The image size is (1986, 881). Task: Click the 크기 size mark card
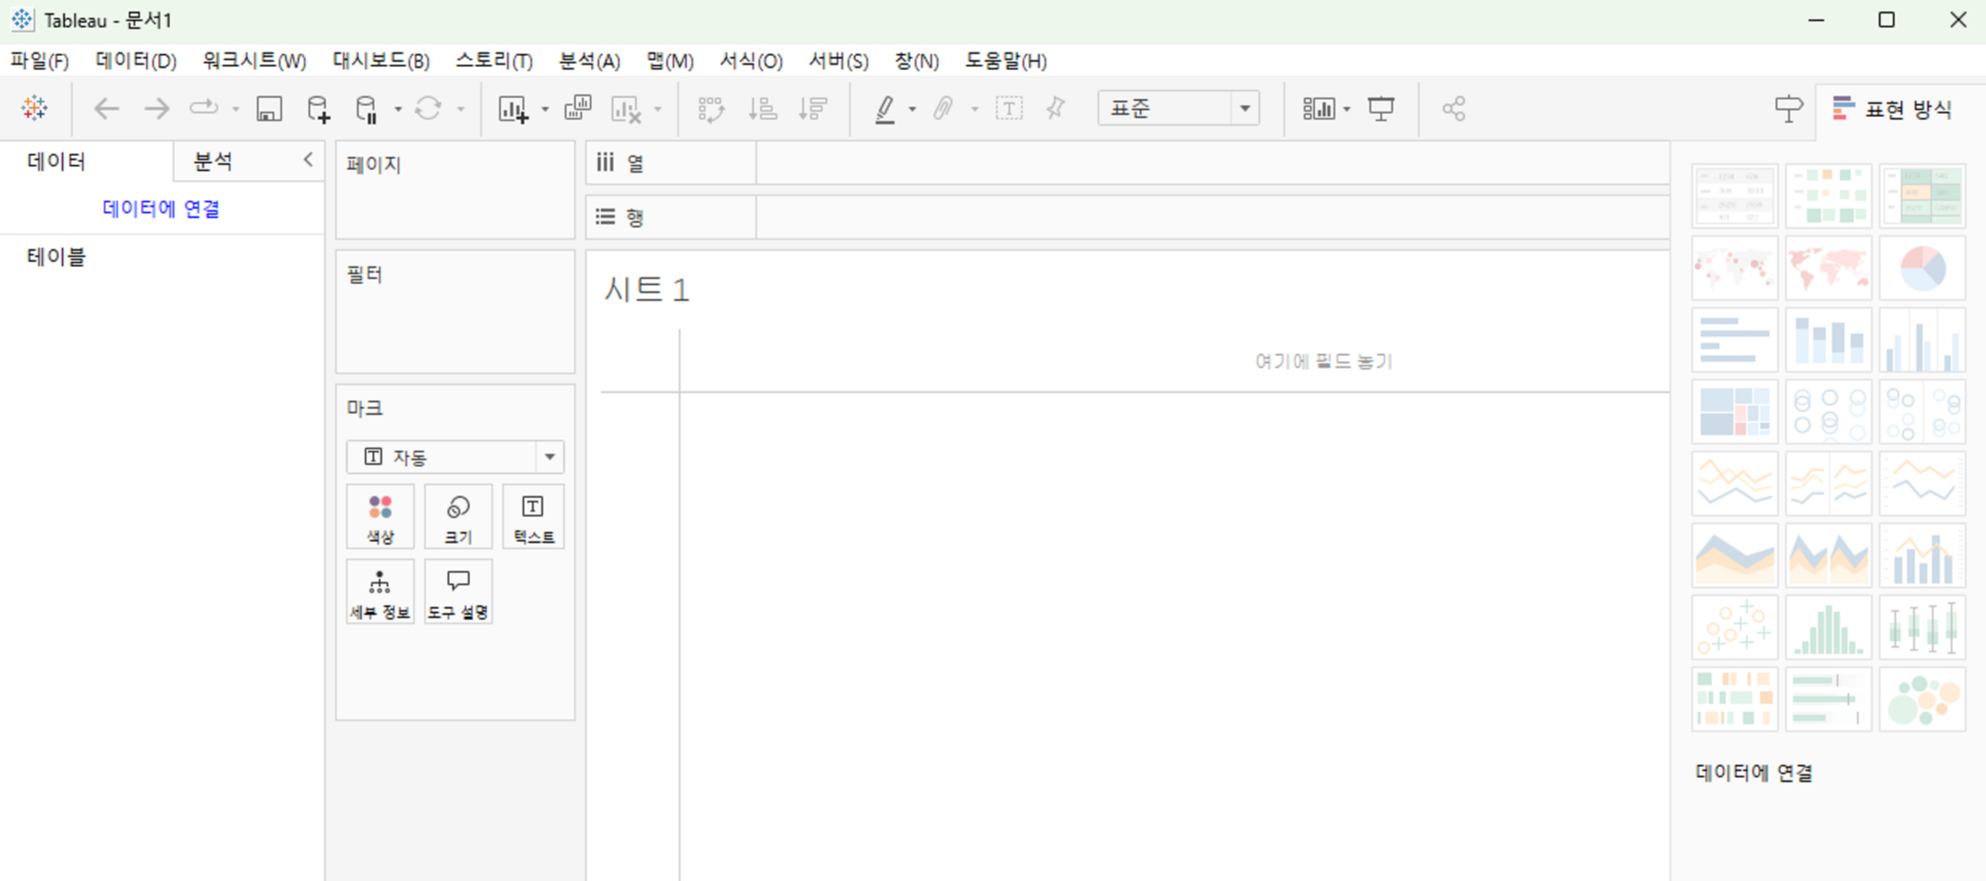458,517
